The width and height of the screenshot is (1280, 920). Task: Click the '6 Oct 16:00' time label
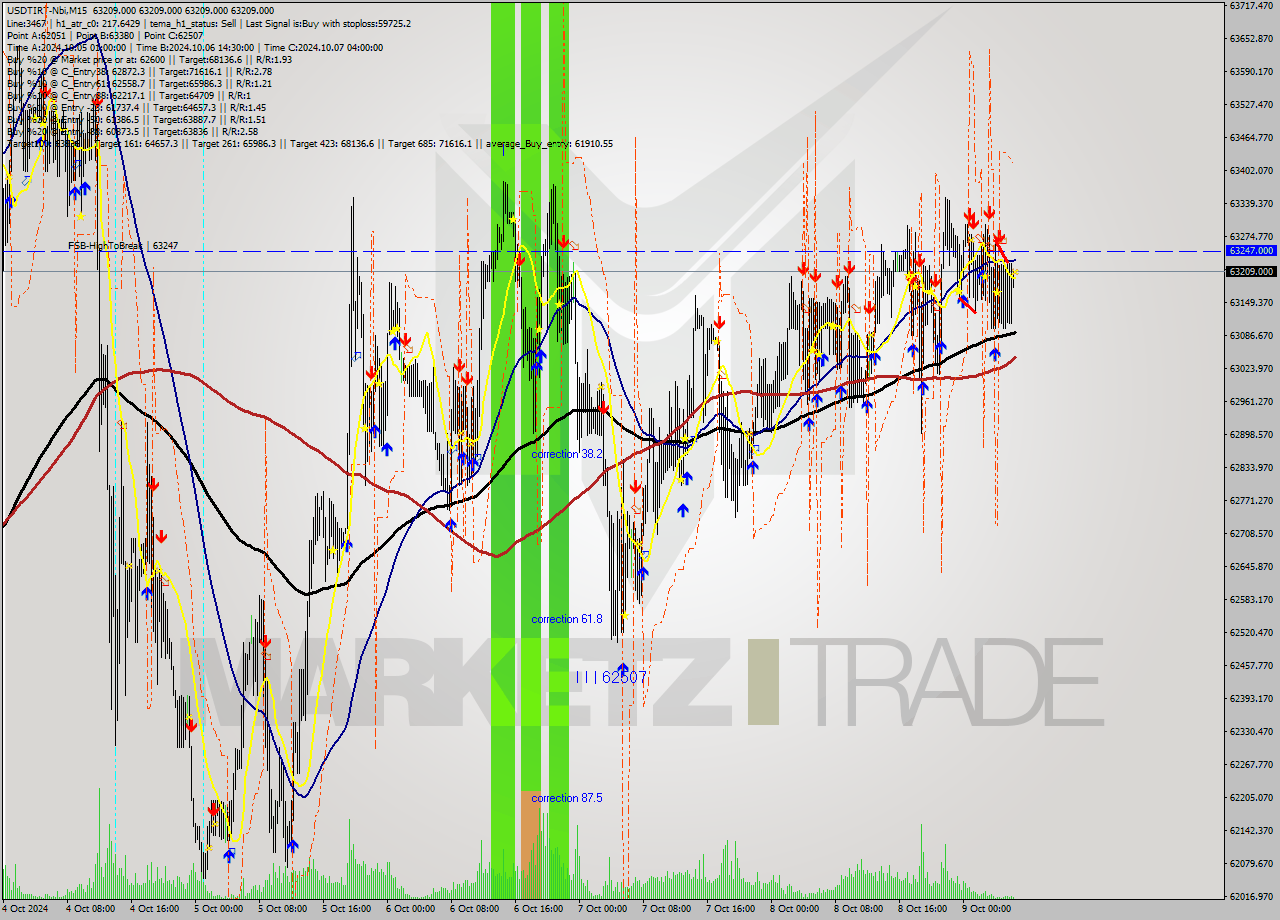click(539, 909)
